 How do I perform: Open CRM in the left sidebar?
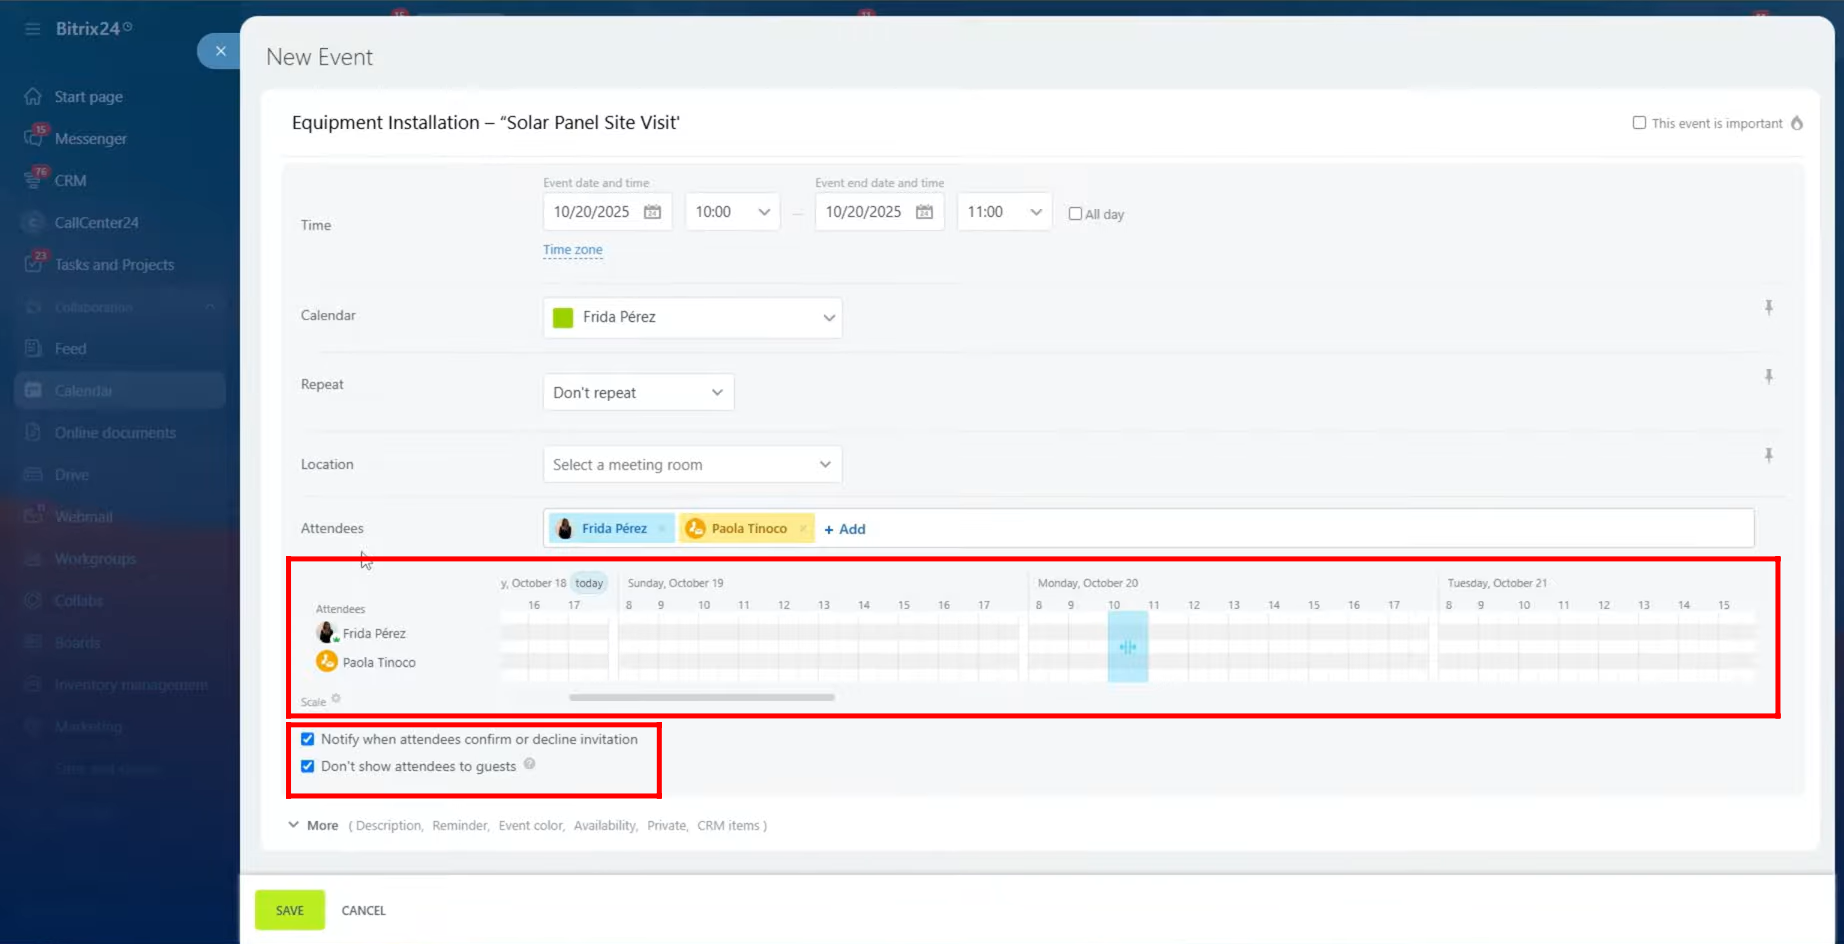pyautogui.click(x=70, y=181)
